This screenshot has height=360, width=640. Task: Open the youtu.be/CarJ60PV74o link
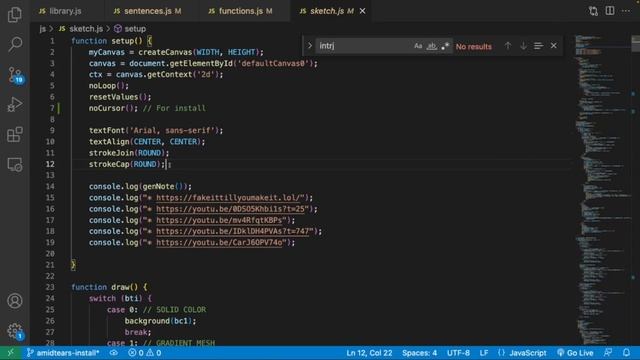pyautogui.click(x=219, y=243)
